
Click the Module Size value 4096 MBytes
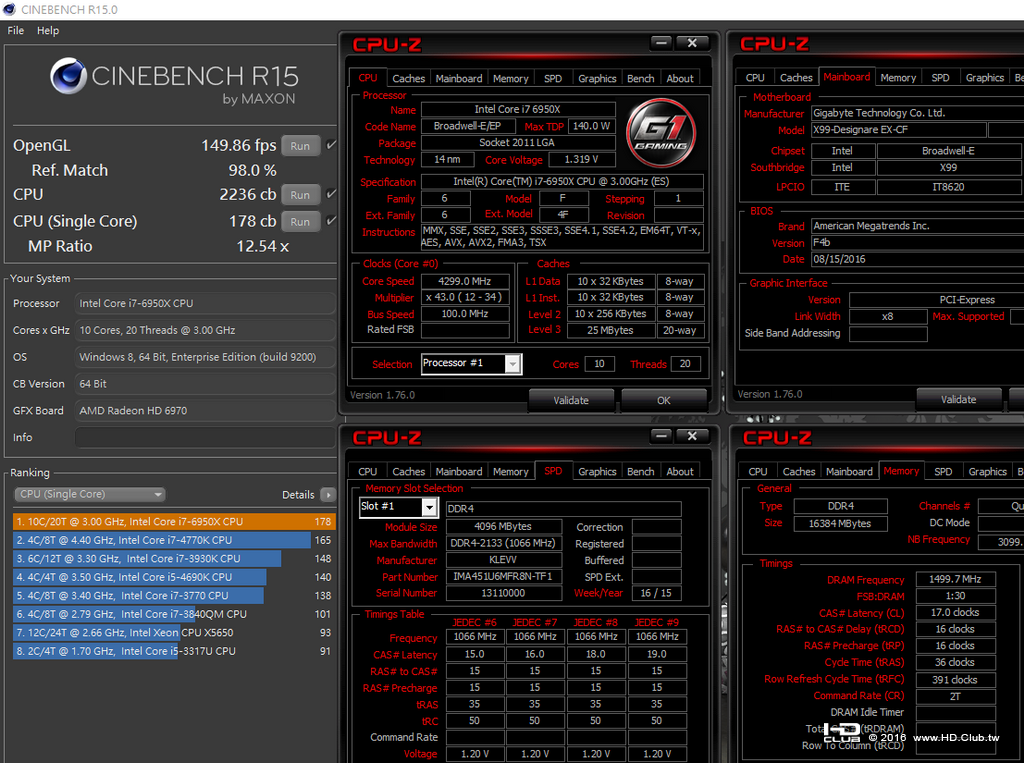[x=504, y=527]
